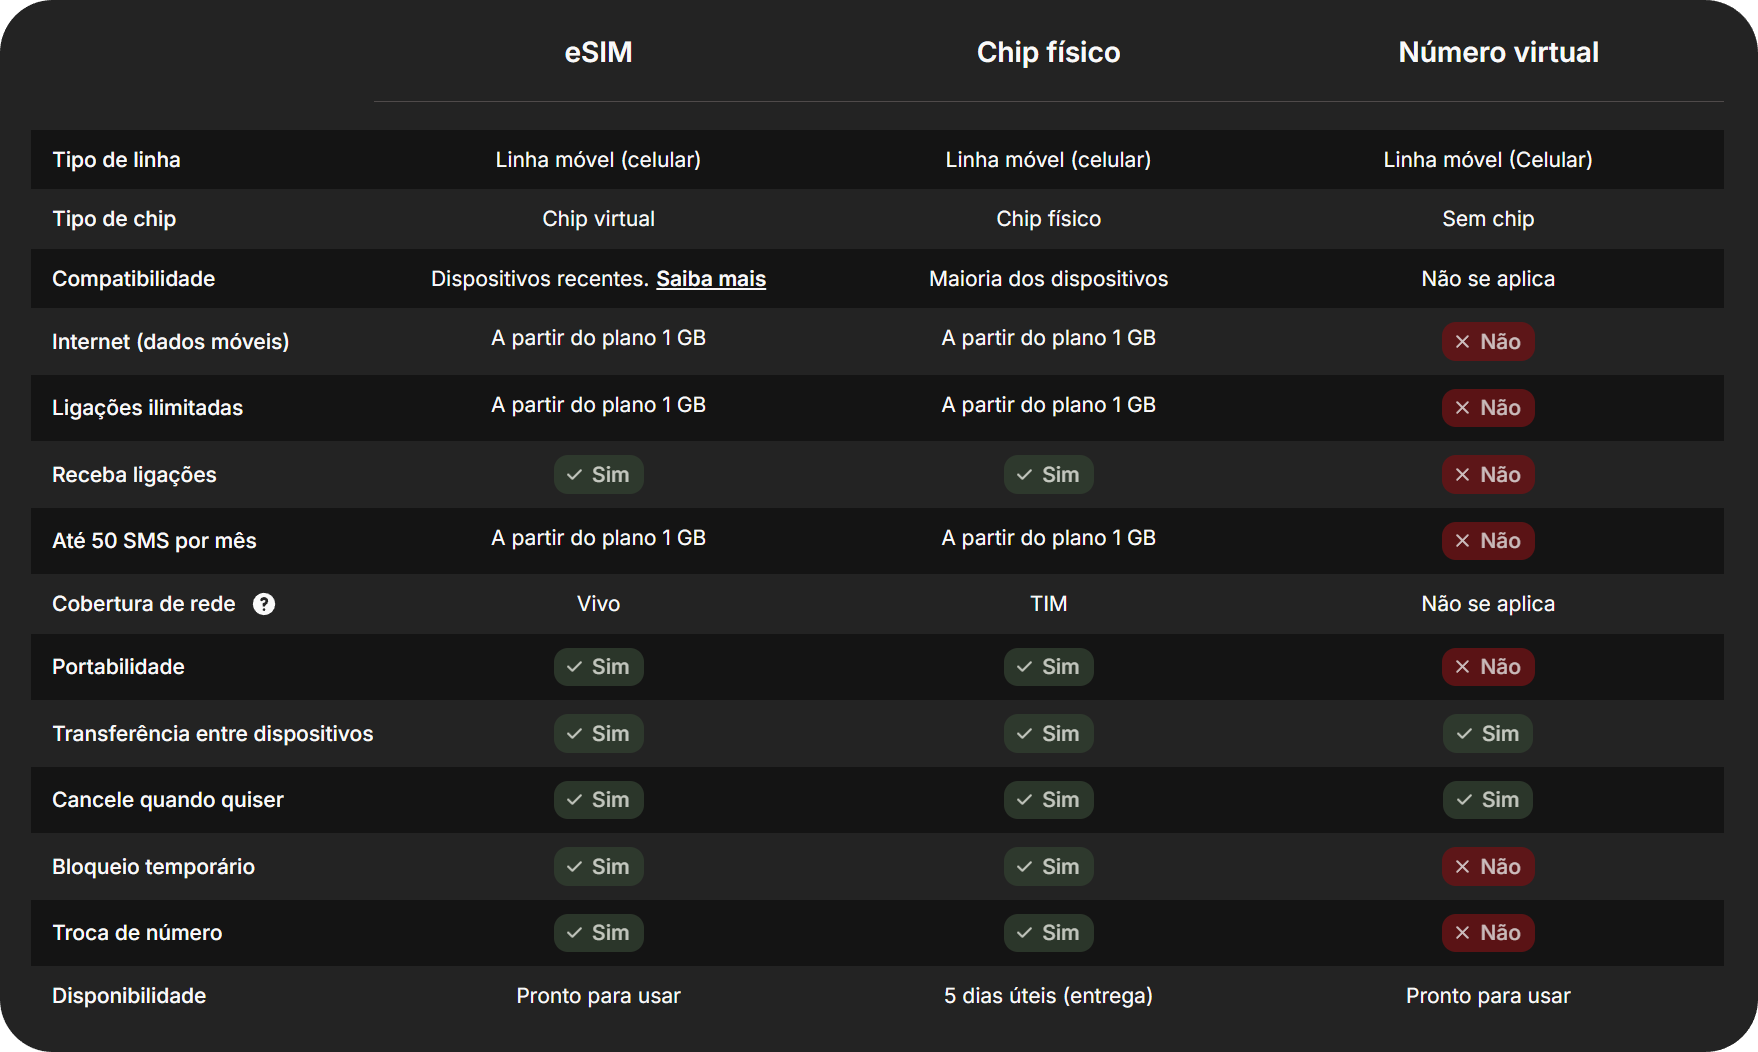This screenshot has width=1758, height=1052.
Task: Click the Número virtual column header
Action: click(1498, 52)
